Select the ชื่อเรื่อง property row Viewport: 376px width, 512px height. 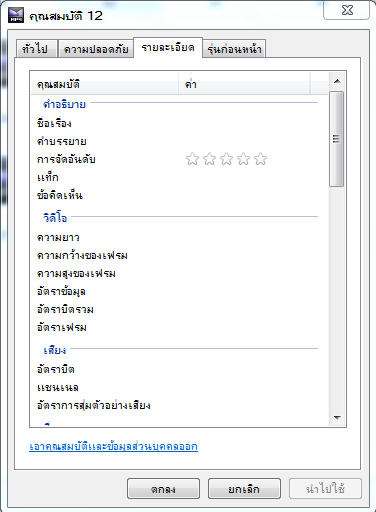[179, 123]
